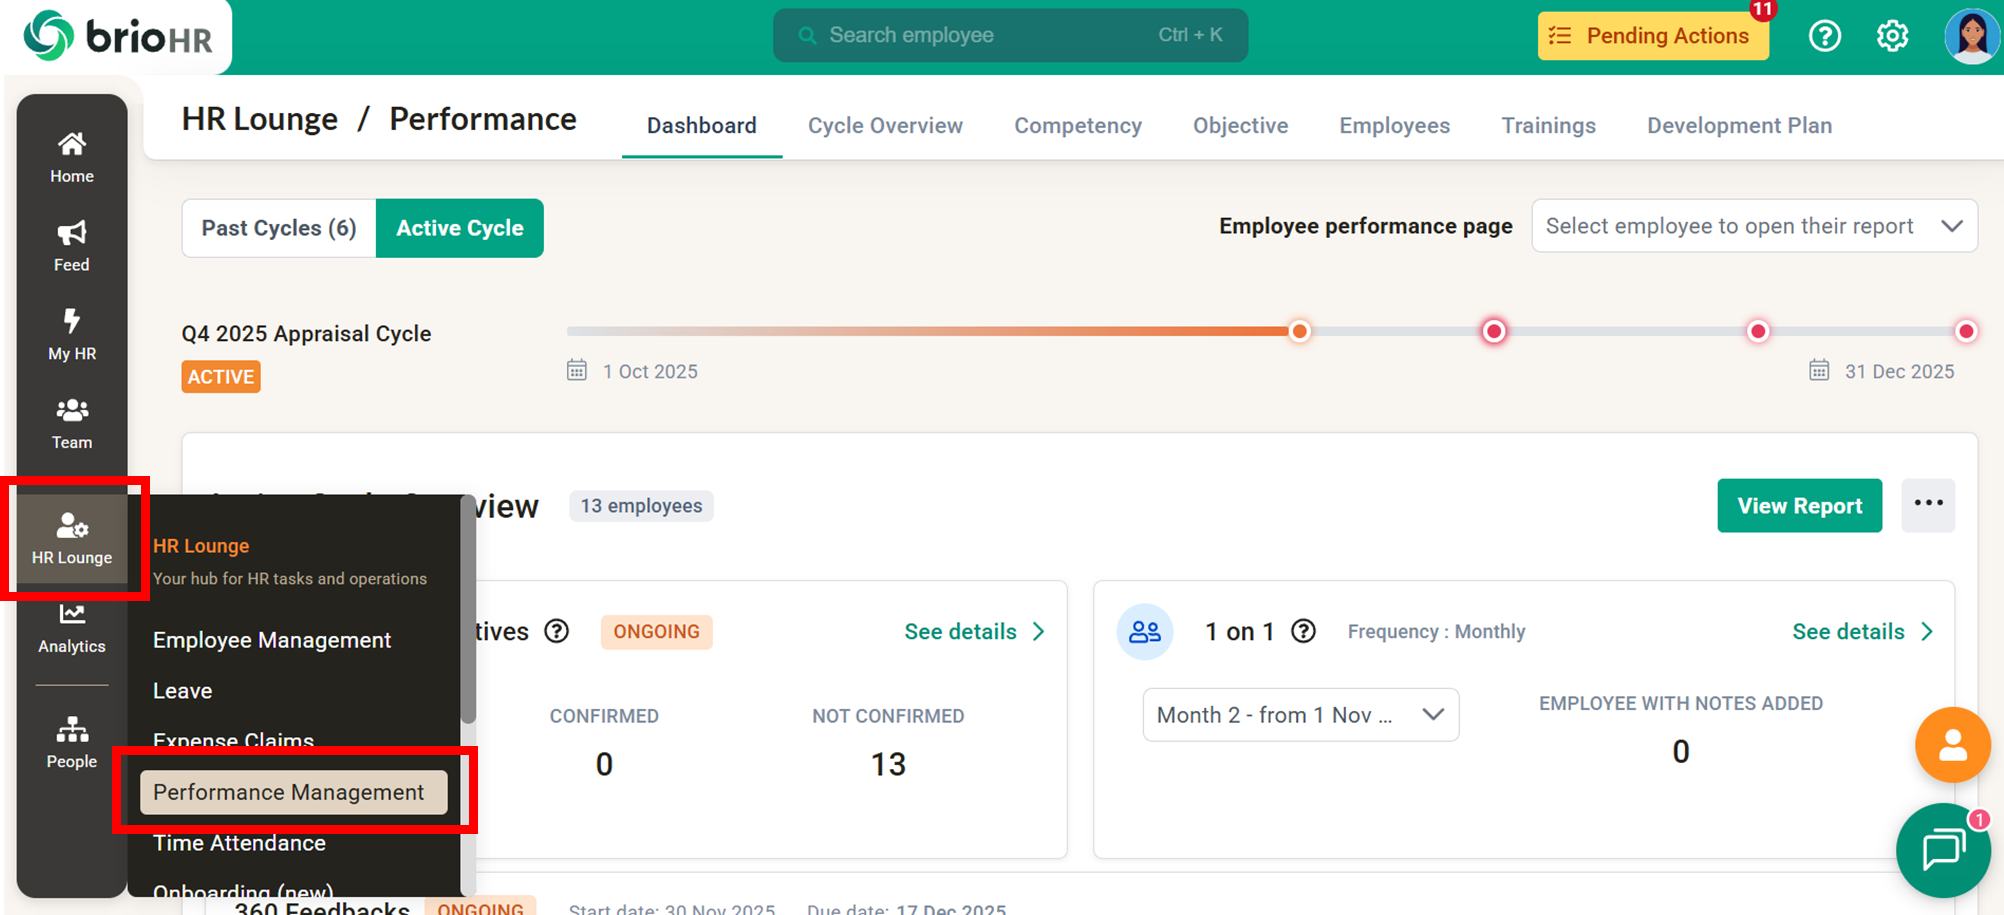Open the Home sidebar icon
The height and width of the screenshot is (915, 2004).
click(x=71, y=157)
